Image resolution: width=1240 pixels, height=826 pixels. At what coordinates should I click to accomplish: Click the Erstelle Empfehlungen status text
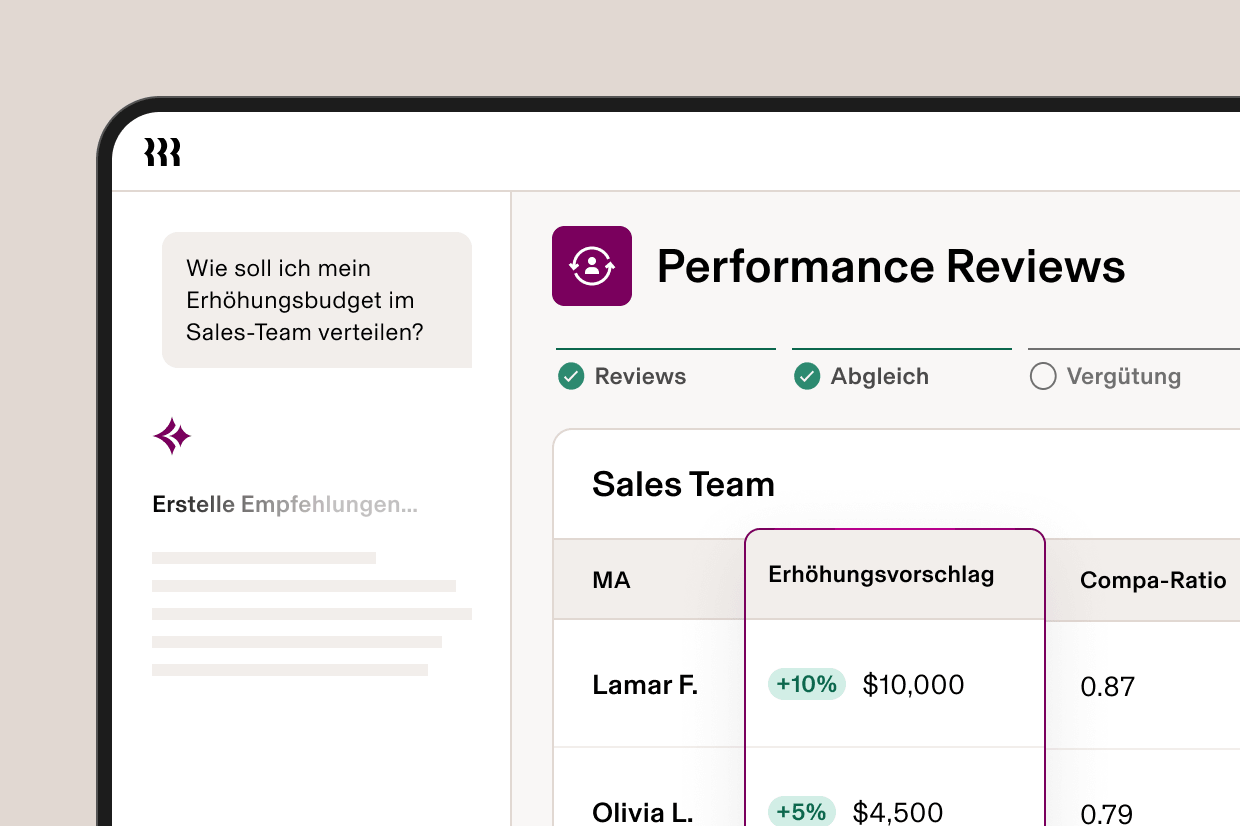[x=285, y=505]
